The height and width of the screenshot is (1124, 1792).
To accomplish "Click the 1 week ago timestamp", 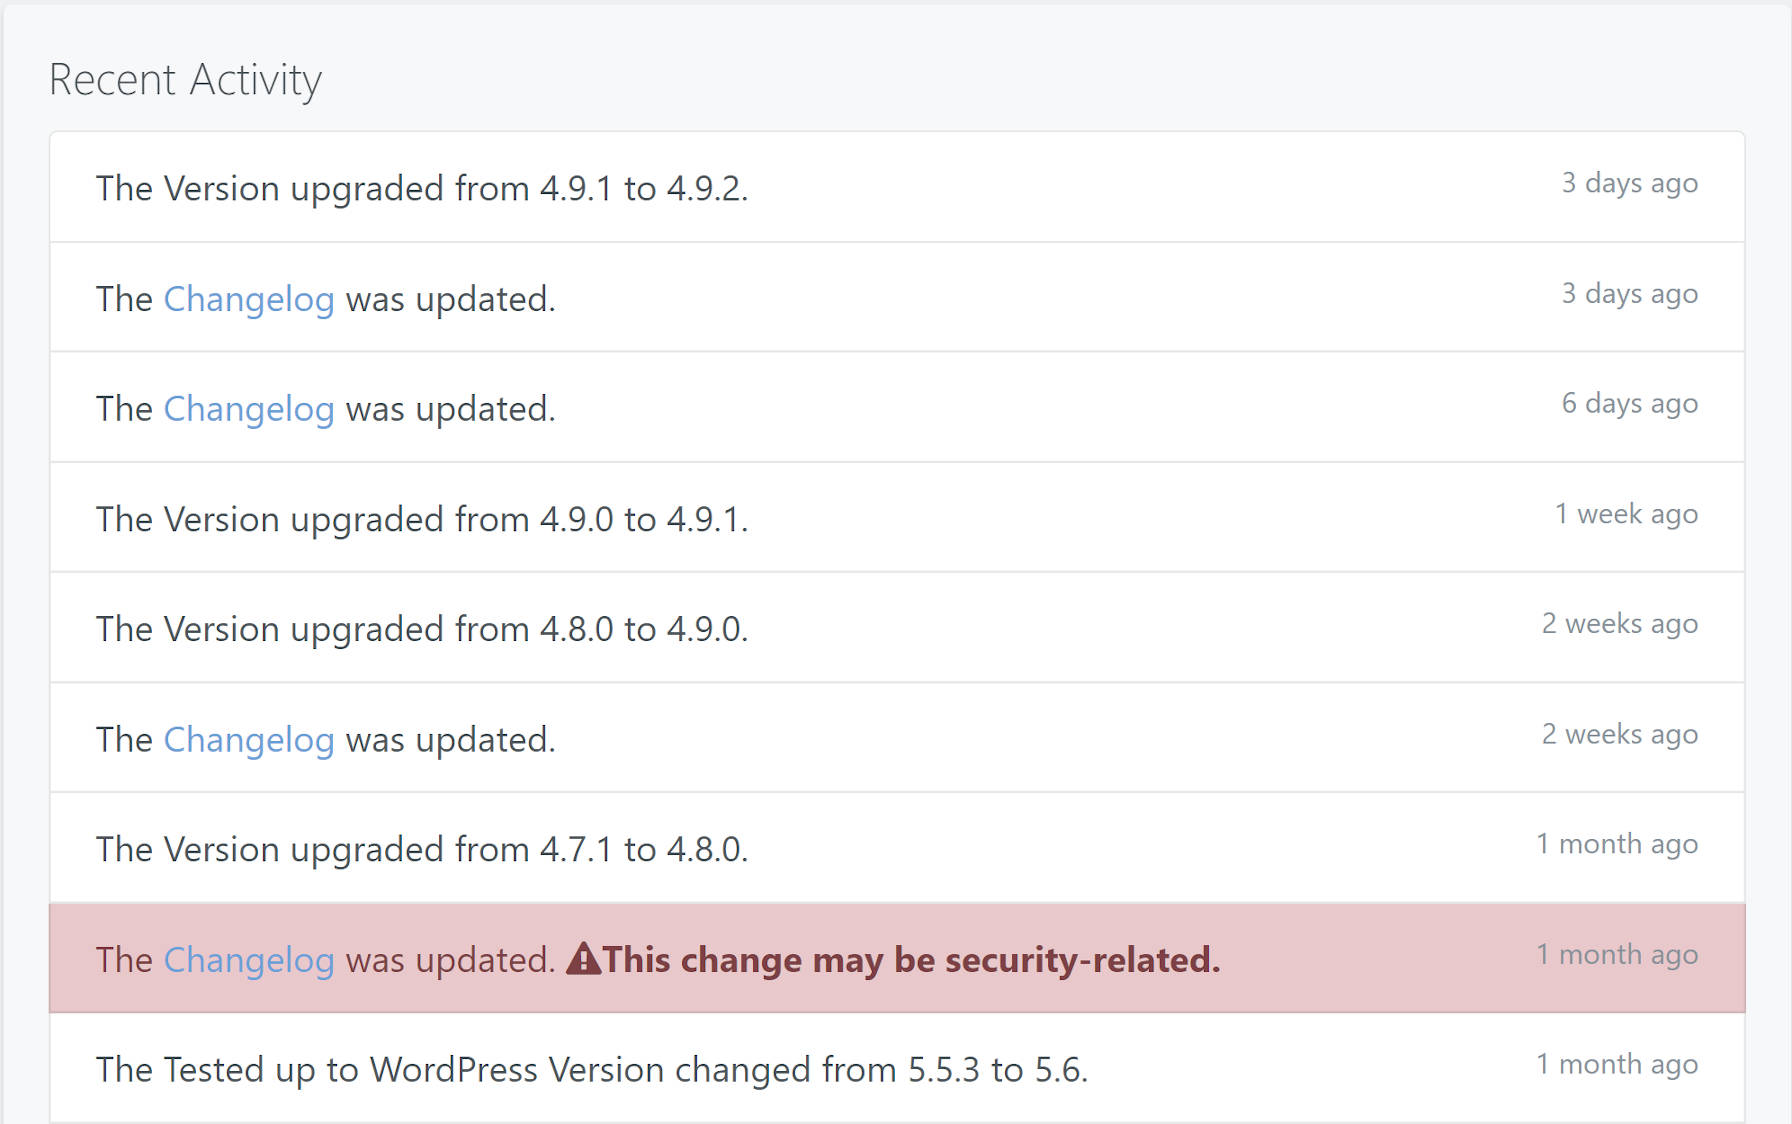I will [1626, 514].
